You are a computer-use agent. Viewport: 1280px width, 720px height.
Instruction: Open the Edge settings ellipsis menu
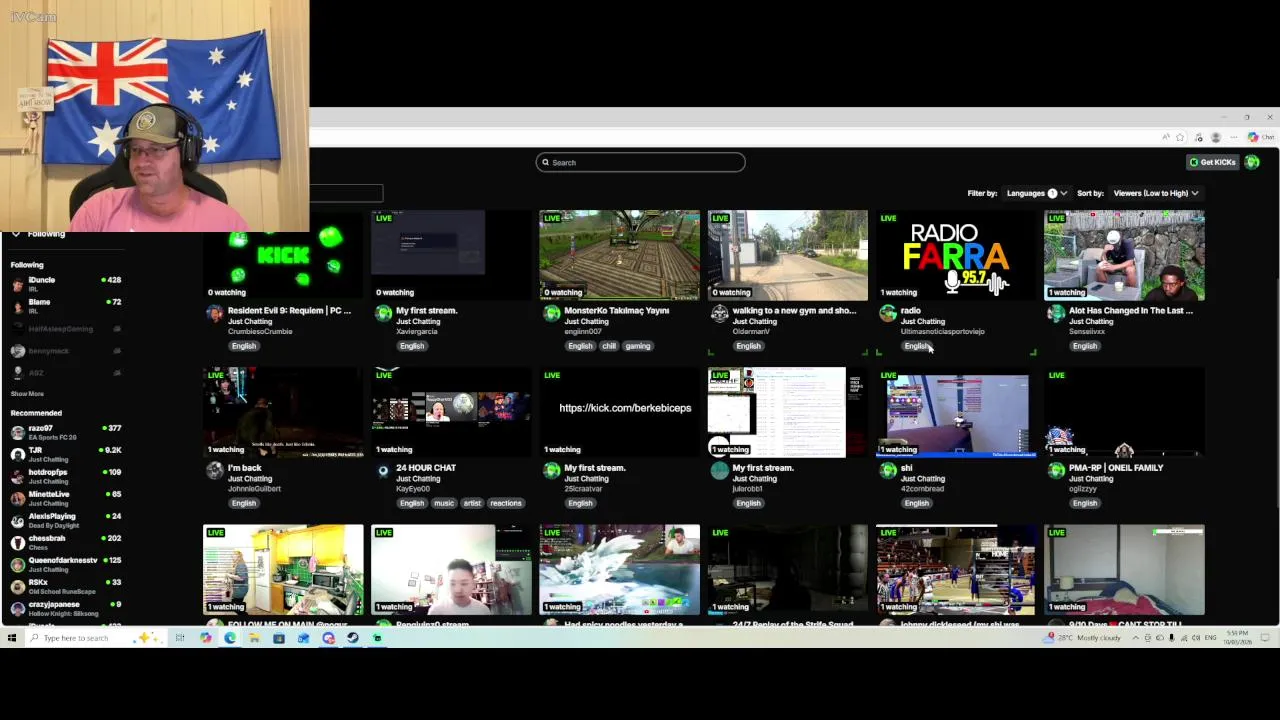(x=1234, y=137)
